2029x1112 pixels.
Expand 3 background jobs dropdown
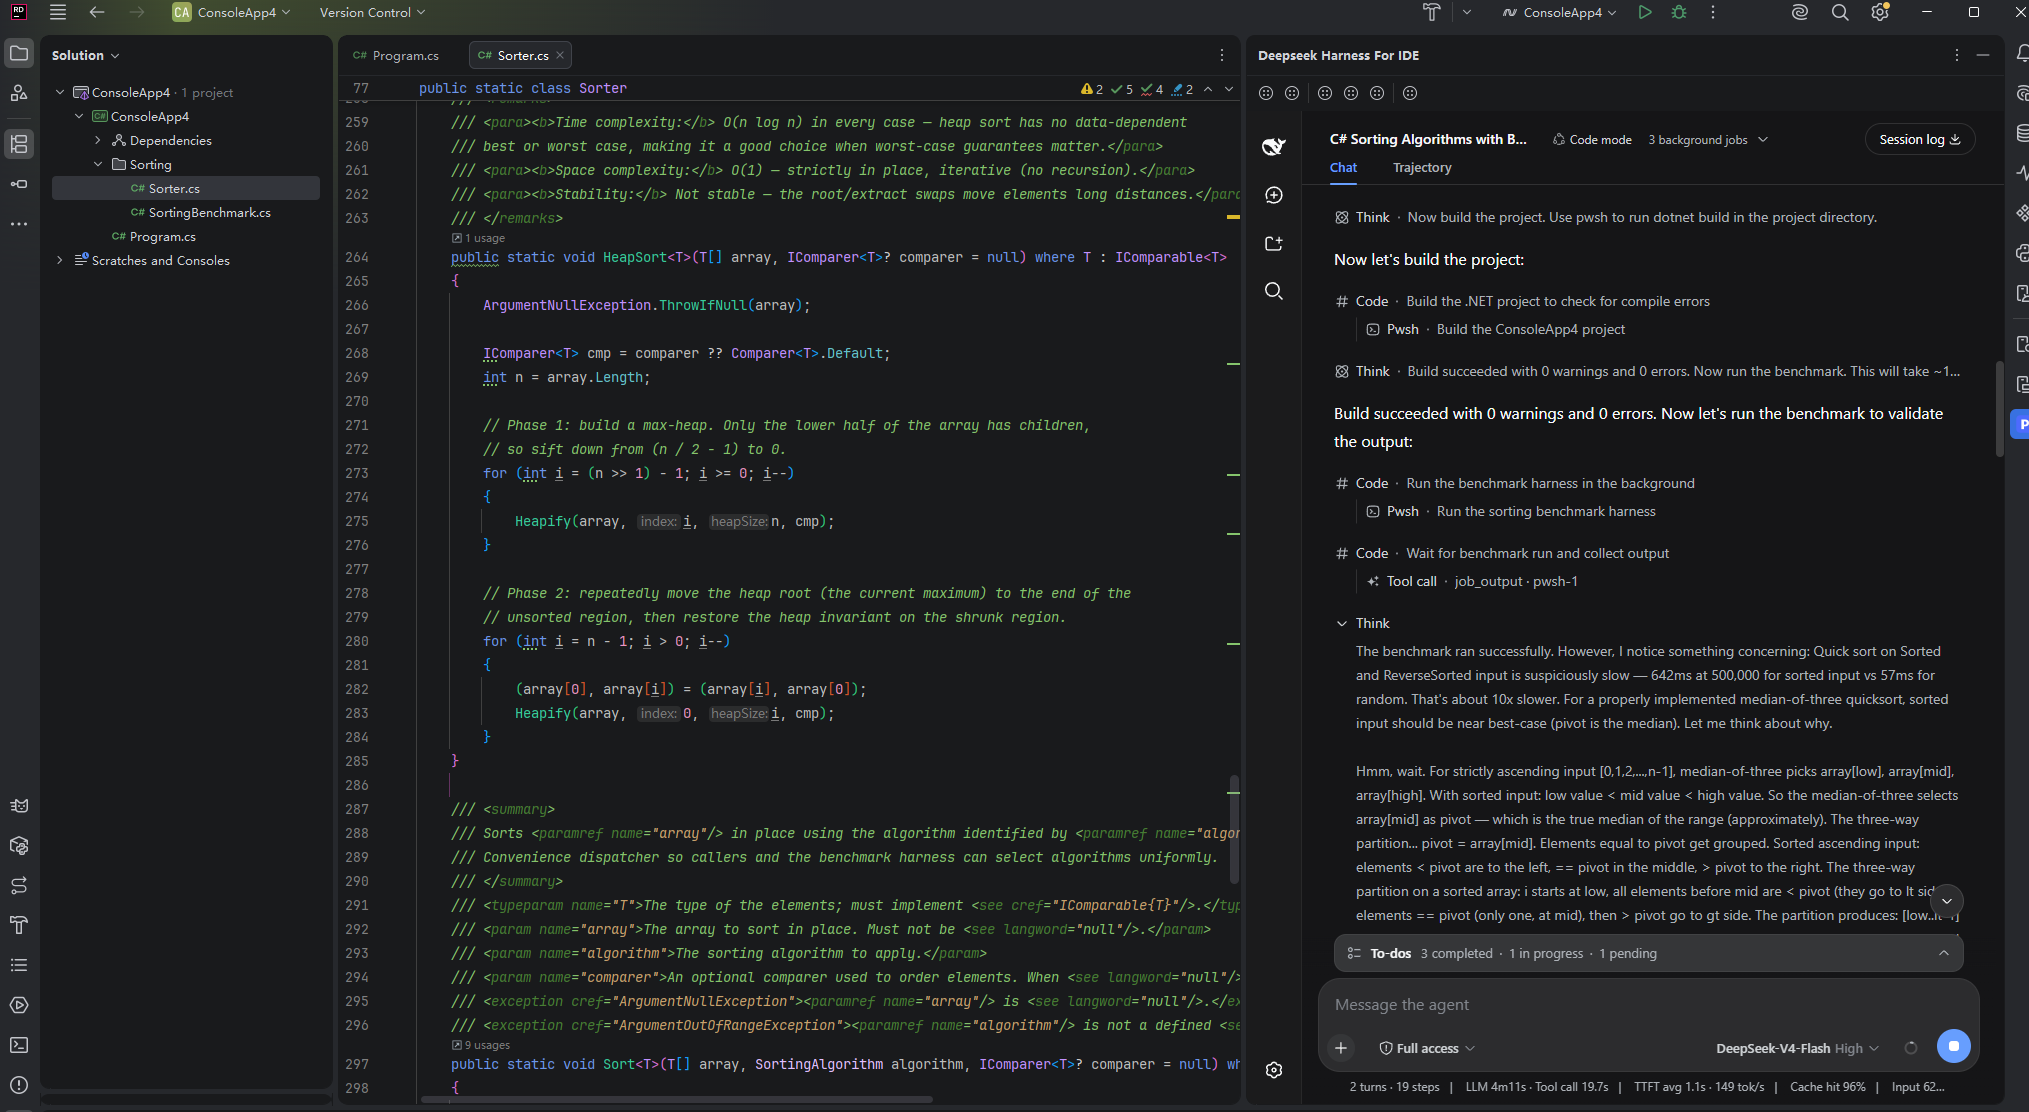coord(1707,140)
